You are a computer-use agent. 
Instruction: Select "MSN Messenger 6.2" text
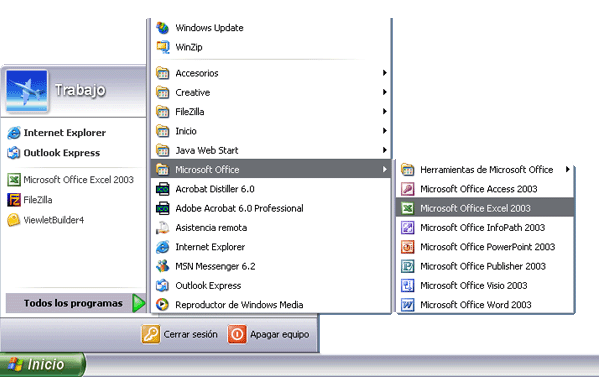[x=215, y=266]
